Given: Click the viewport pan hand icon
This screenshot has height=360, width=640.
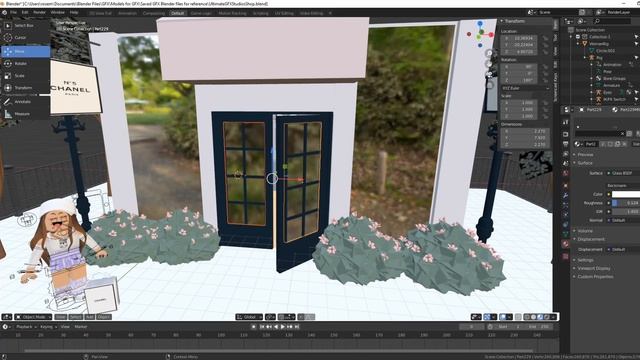Looking at the screenshot, I should [x=489, y=64].
